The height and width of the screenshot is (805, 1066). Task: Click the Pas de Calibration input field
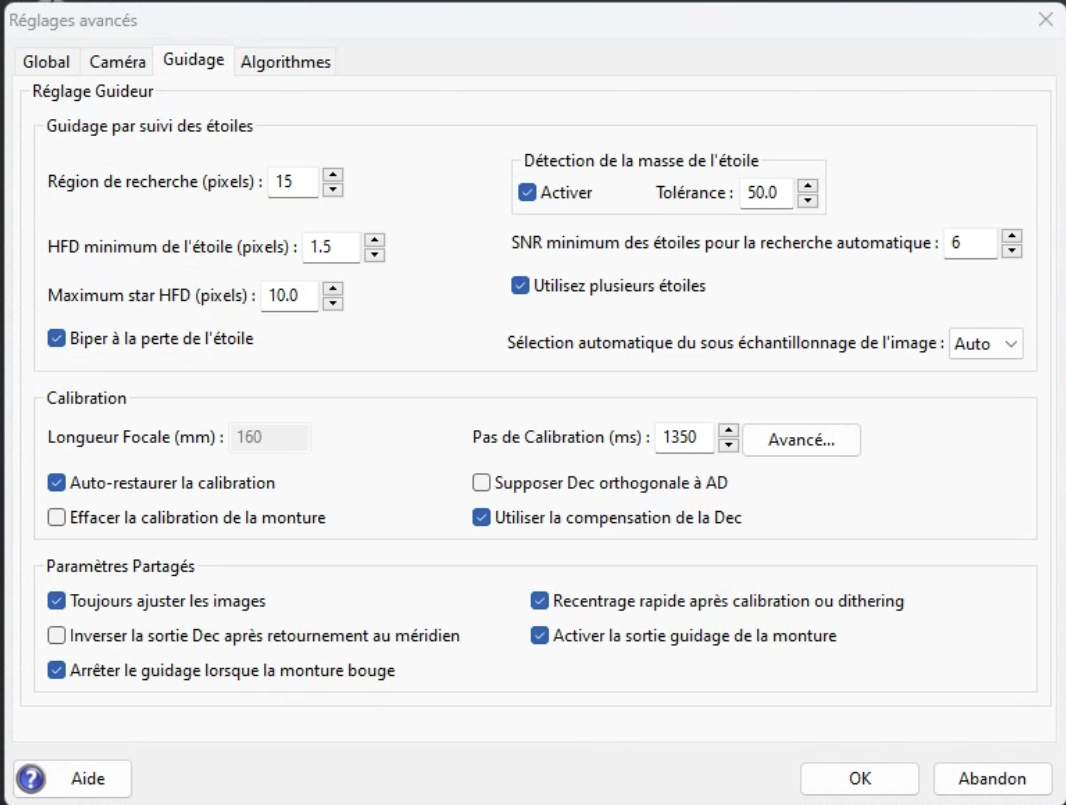click(x=684, y=438)
